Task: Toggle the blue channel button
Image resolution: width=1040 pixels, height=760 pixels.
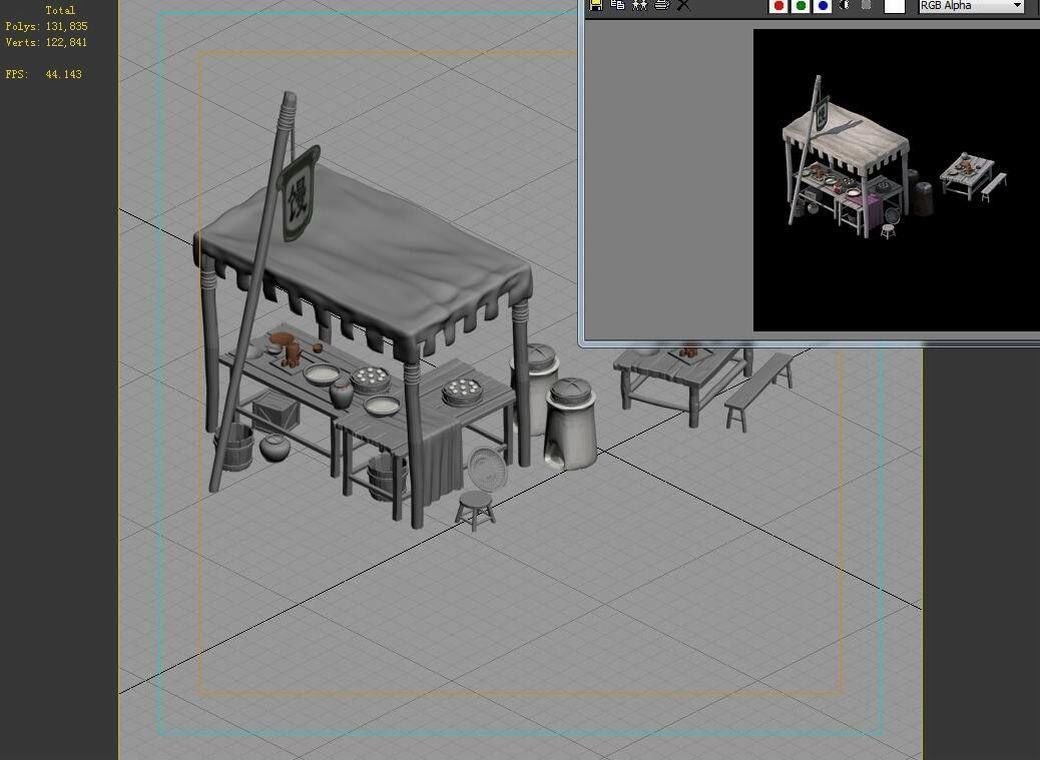Action: click(x=822, y=6)
